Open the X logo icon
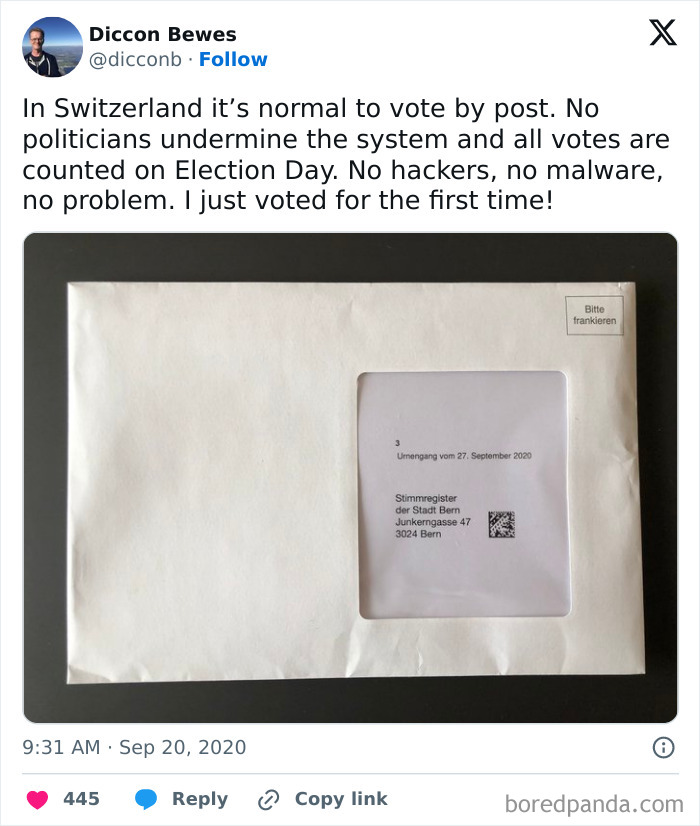This screenshot has height=826, width=700. pyautogui.click(x=663, y=33)
